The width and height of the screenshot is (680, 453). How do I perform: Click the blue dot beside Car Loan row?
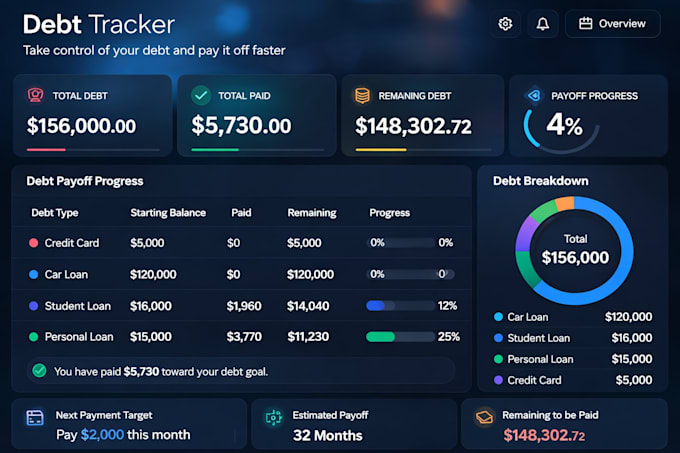point(33,274)
